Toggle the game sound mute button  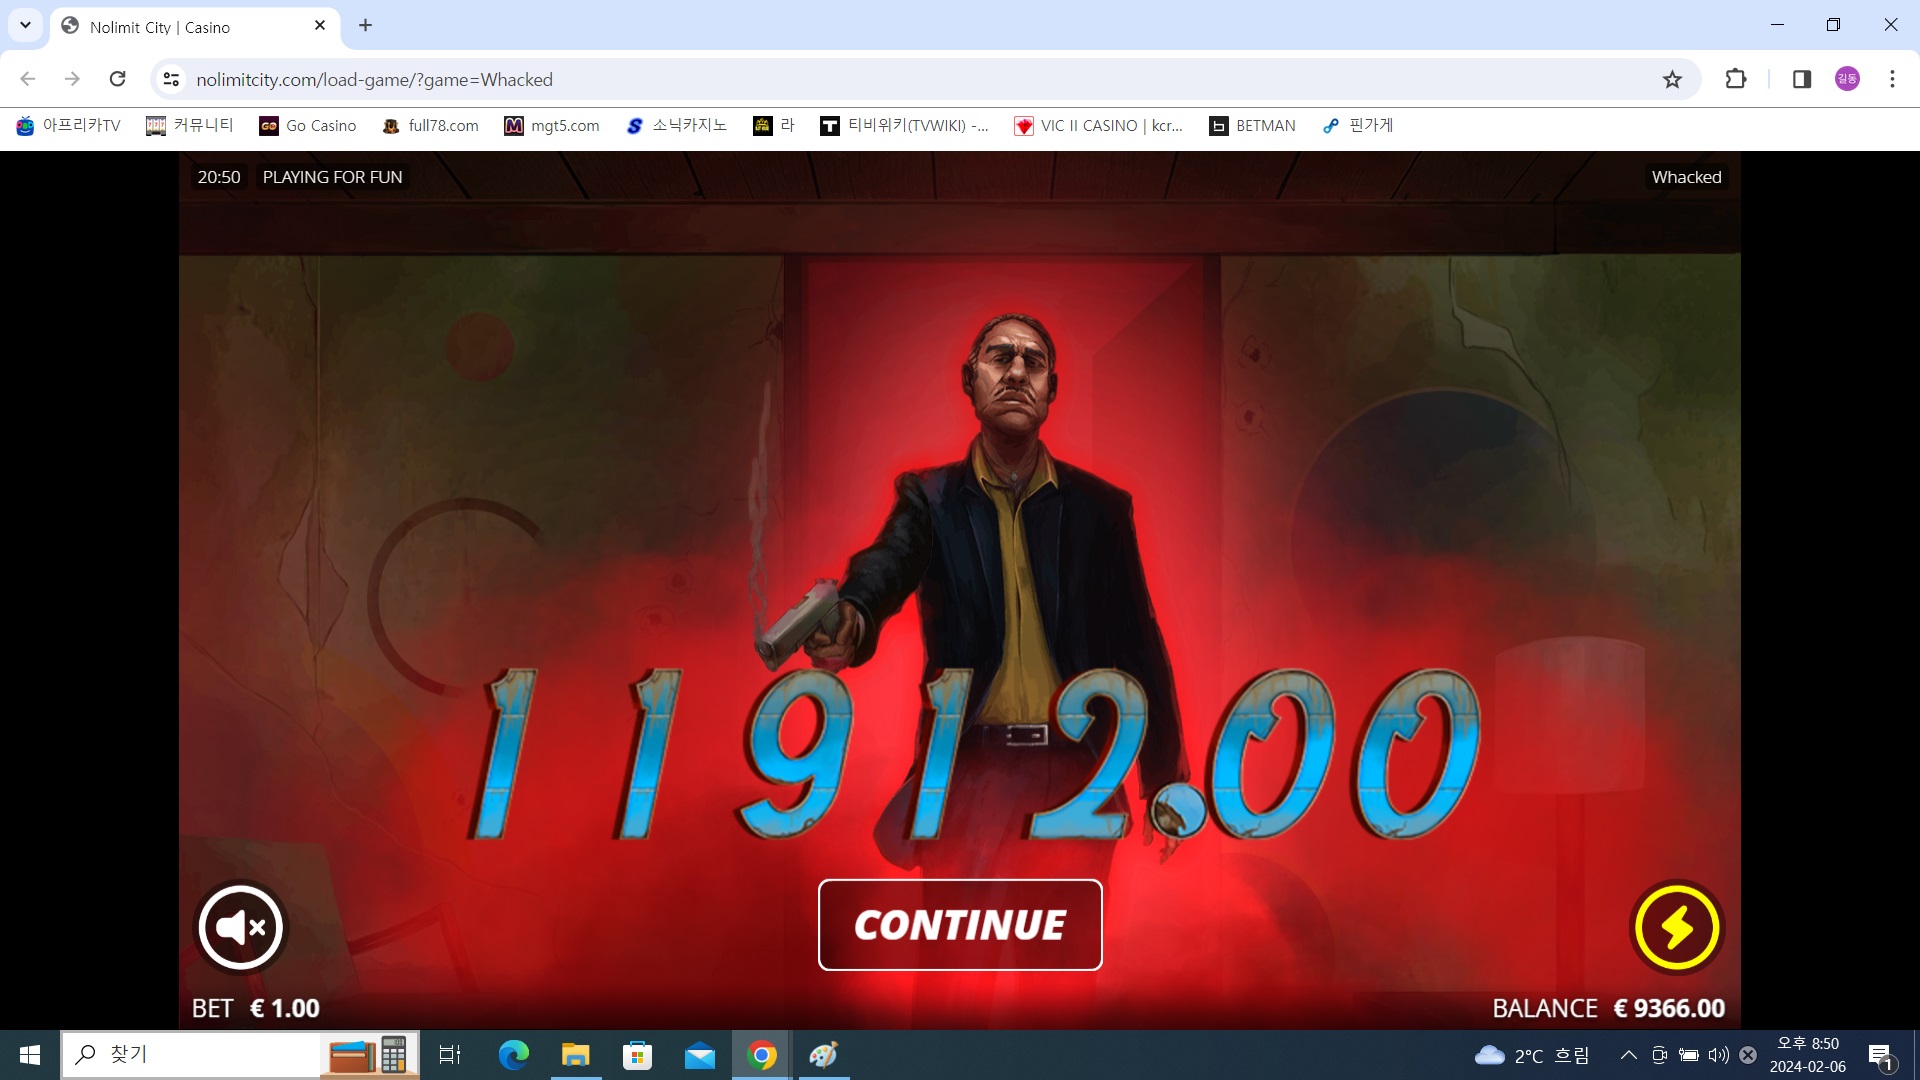[x=240, y=927]
